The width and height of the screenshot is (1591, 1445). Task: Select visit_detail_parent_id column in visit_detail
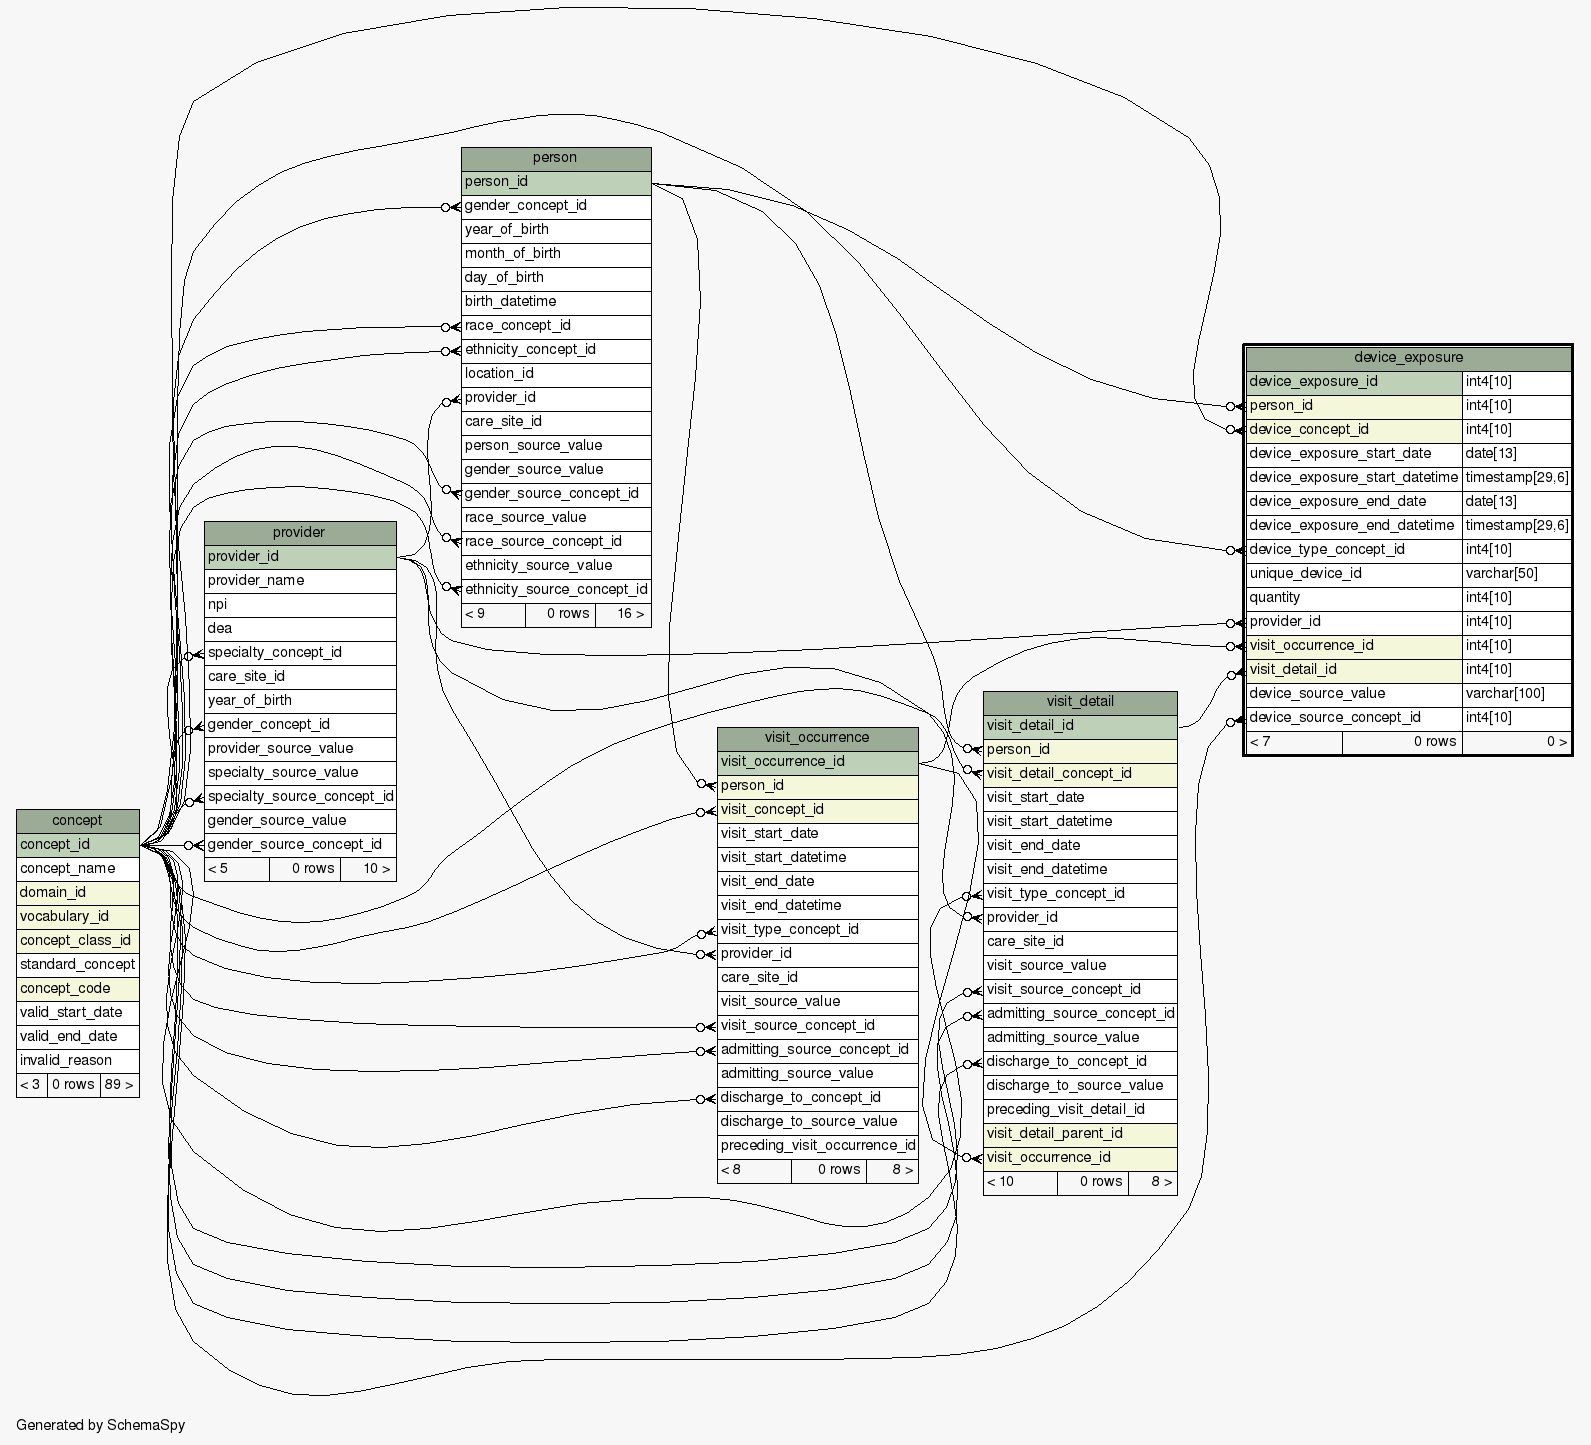1054,1134
